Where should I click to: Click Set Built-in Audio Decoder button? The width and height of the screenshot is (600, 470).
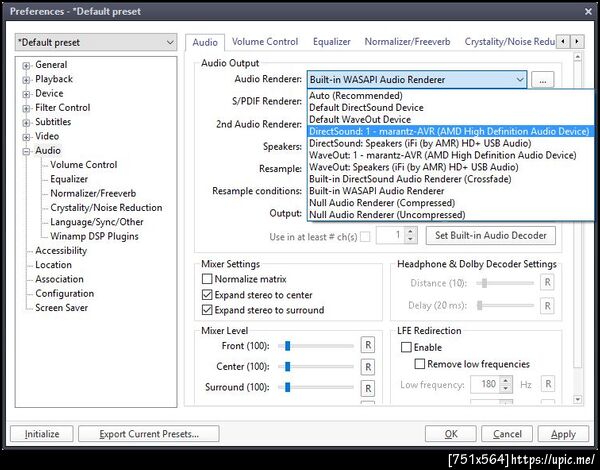click(491, 235)
